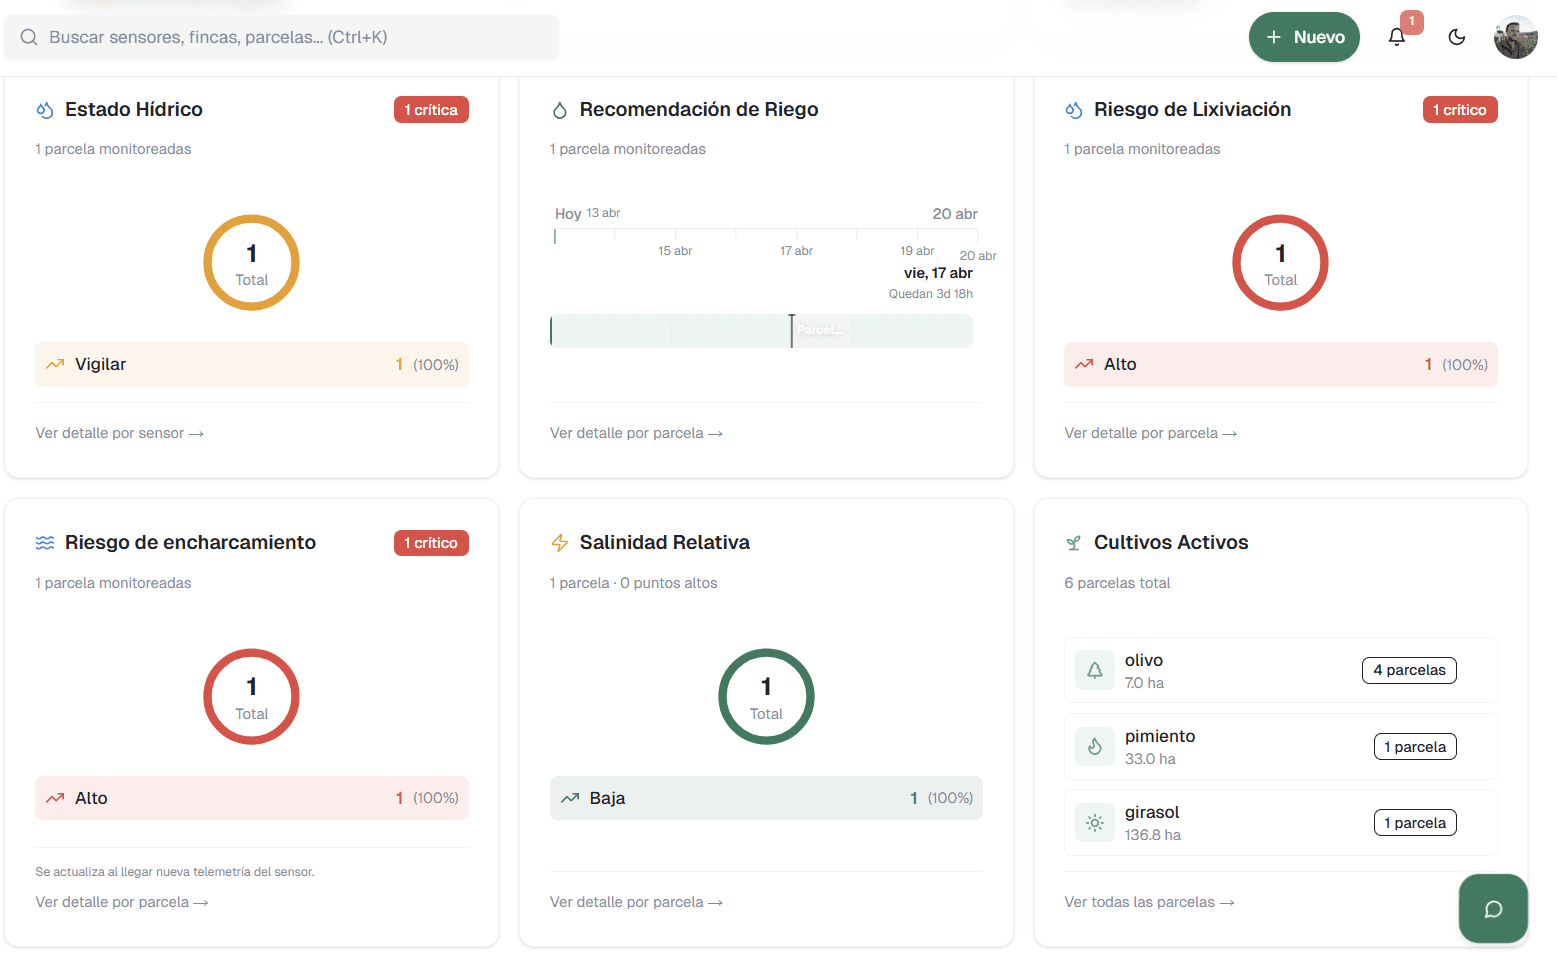Viewport: 1557px width, 957px height.
Task: Focus the sensor search field
Action: tap(282, 37)
